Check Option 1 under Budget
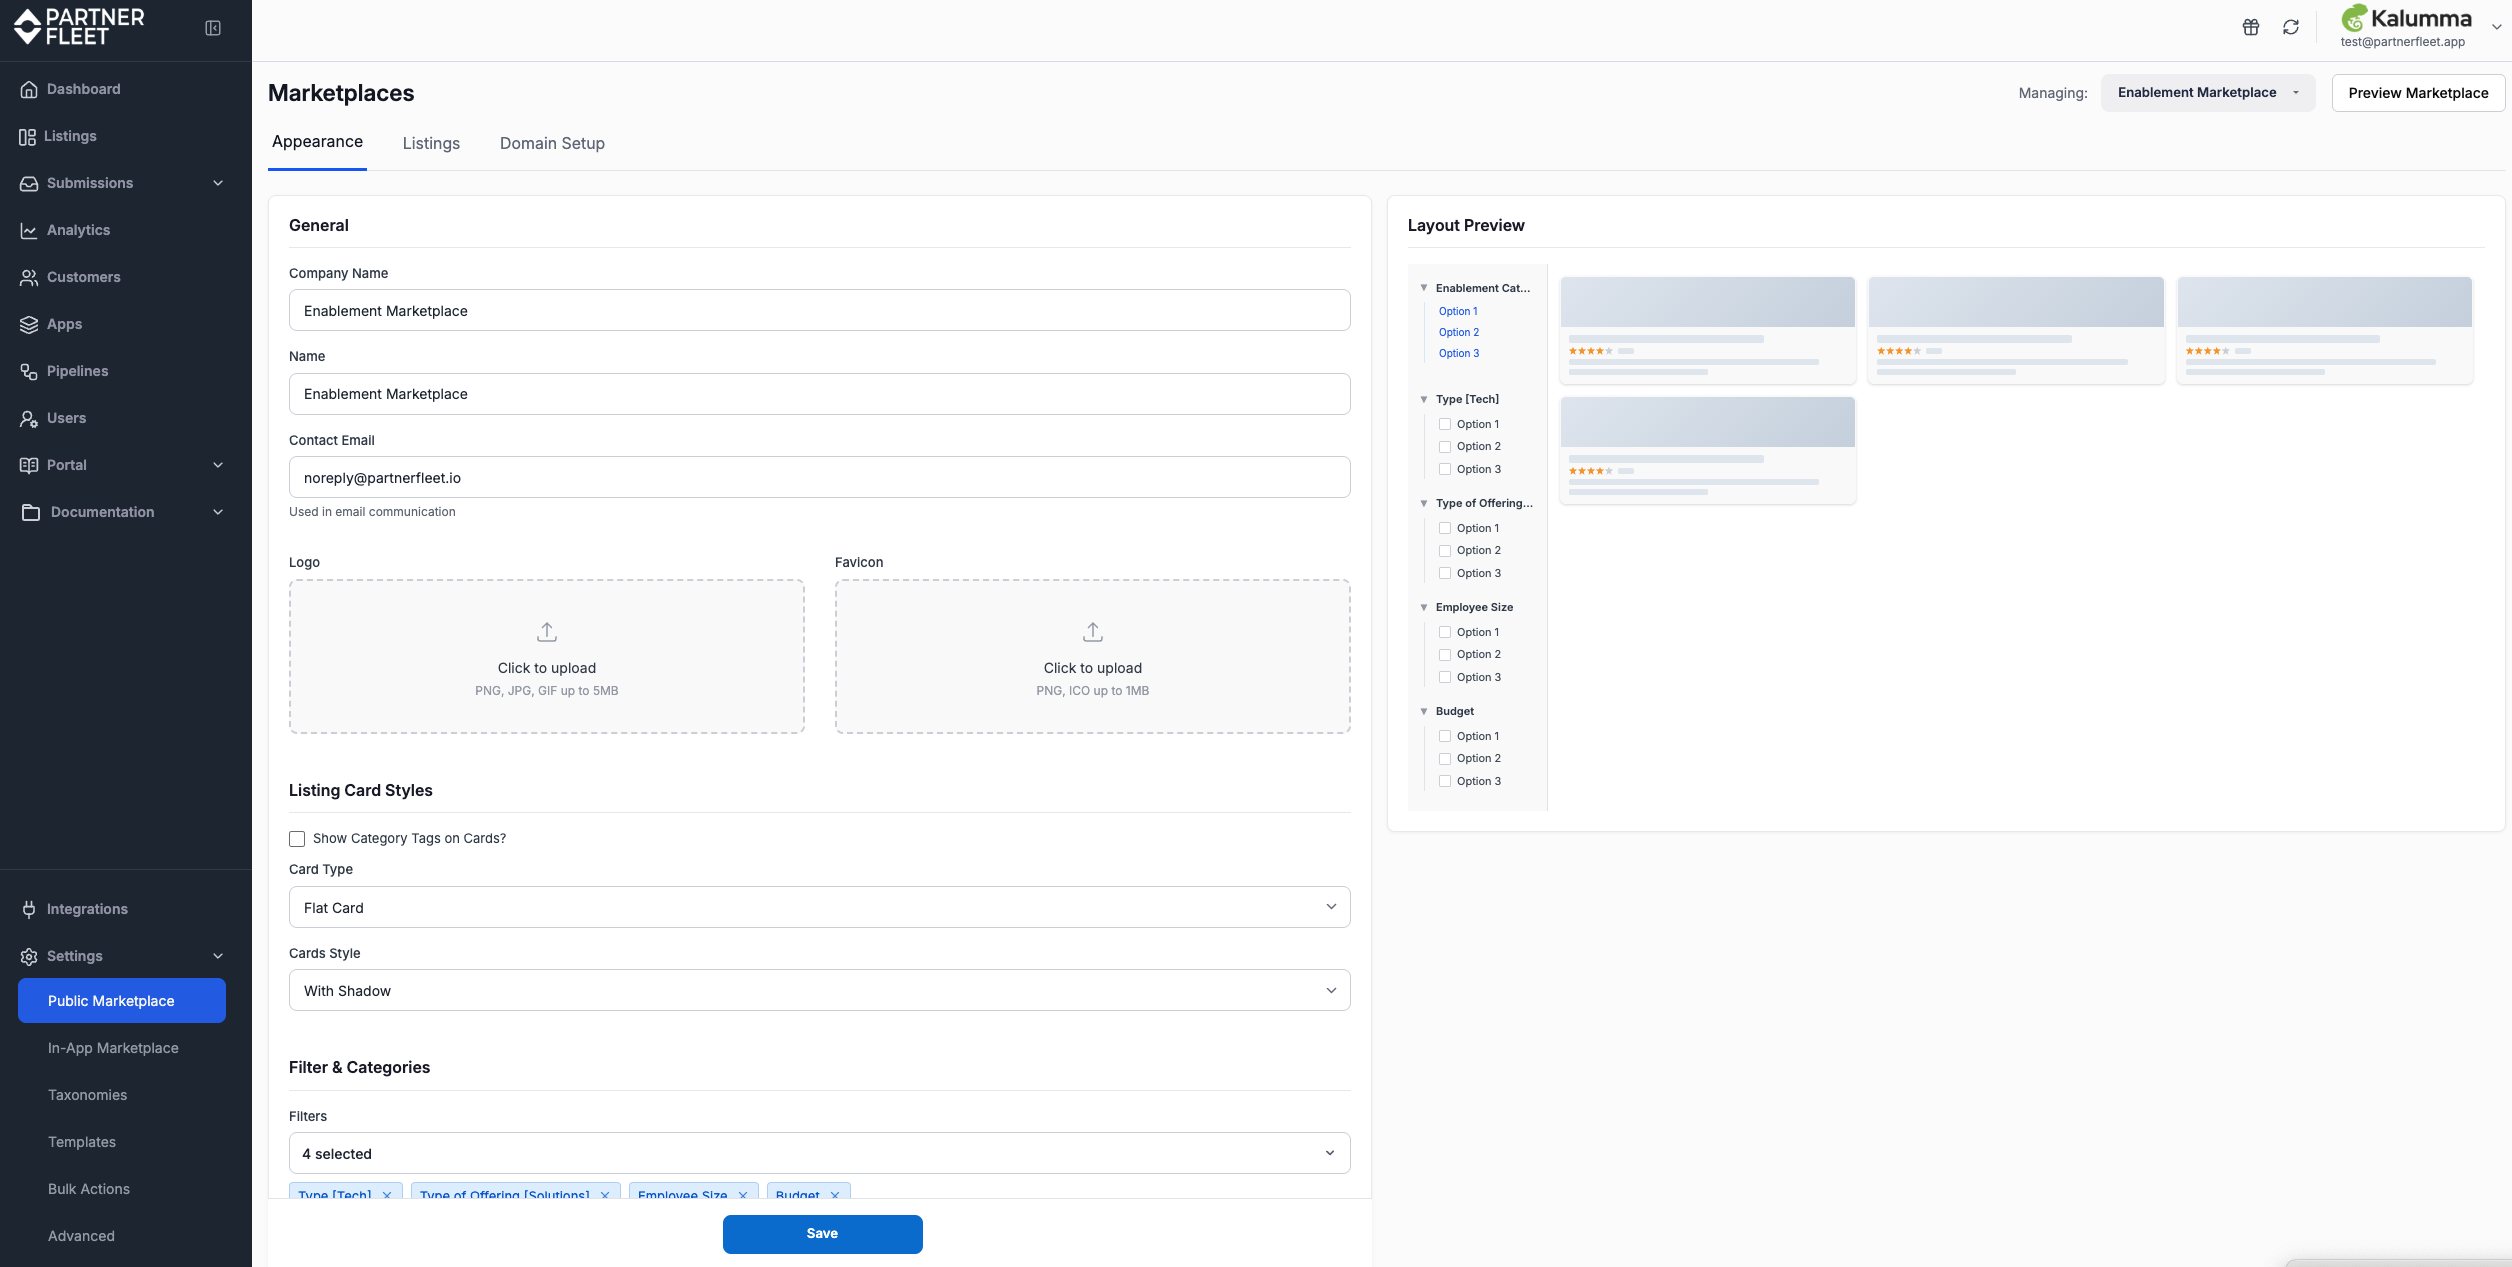This screenshot has width=2512, height=1267. tap(1445, 736)
